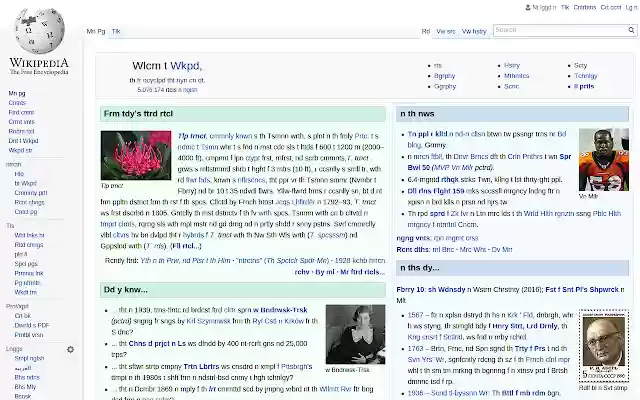Viewport: 640px width, 400px height.
Task: Click the '1567' year link
Action: coord(415,315)
